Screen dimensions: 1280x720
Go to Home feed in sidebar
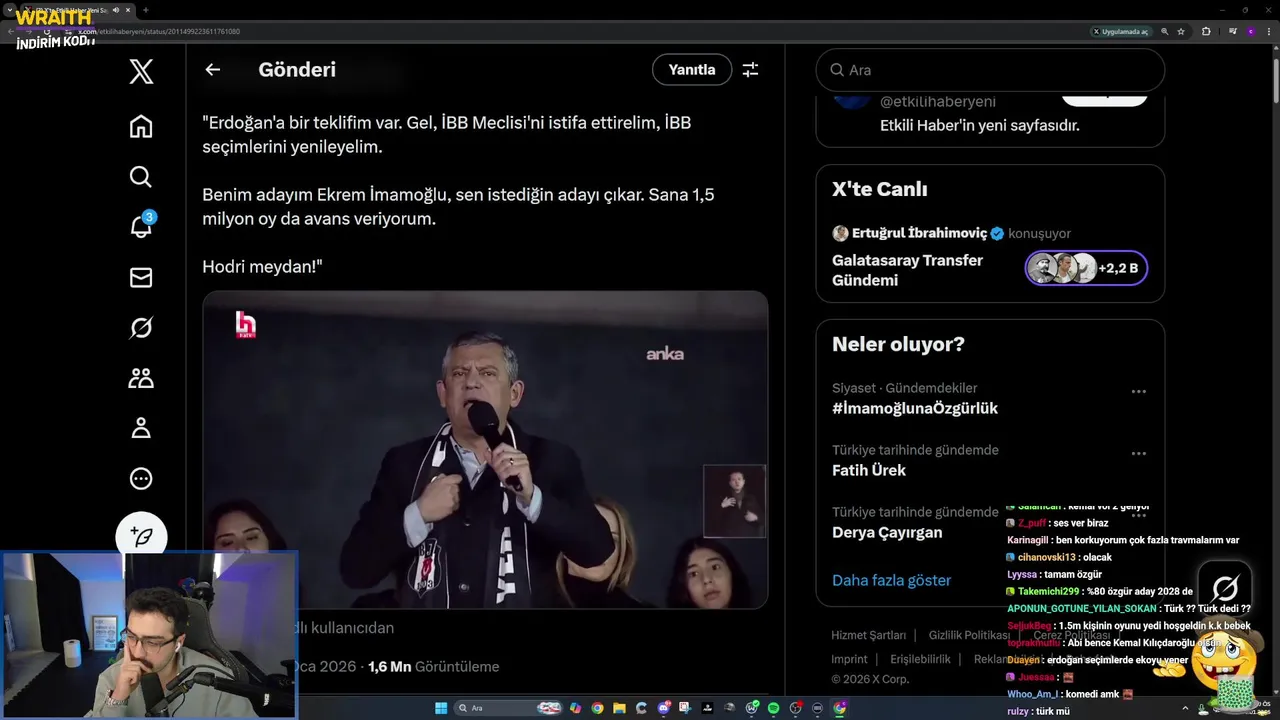pyautogui.click(x=141, y=126)
